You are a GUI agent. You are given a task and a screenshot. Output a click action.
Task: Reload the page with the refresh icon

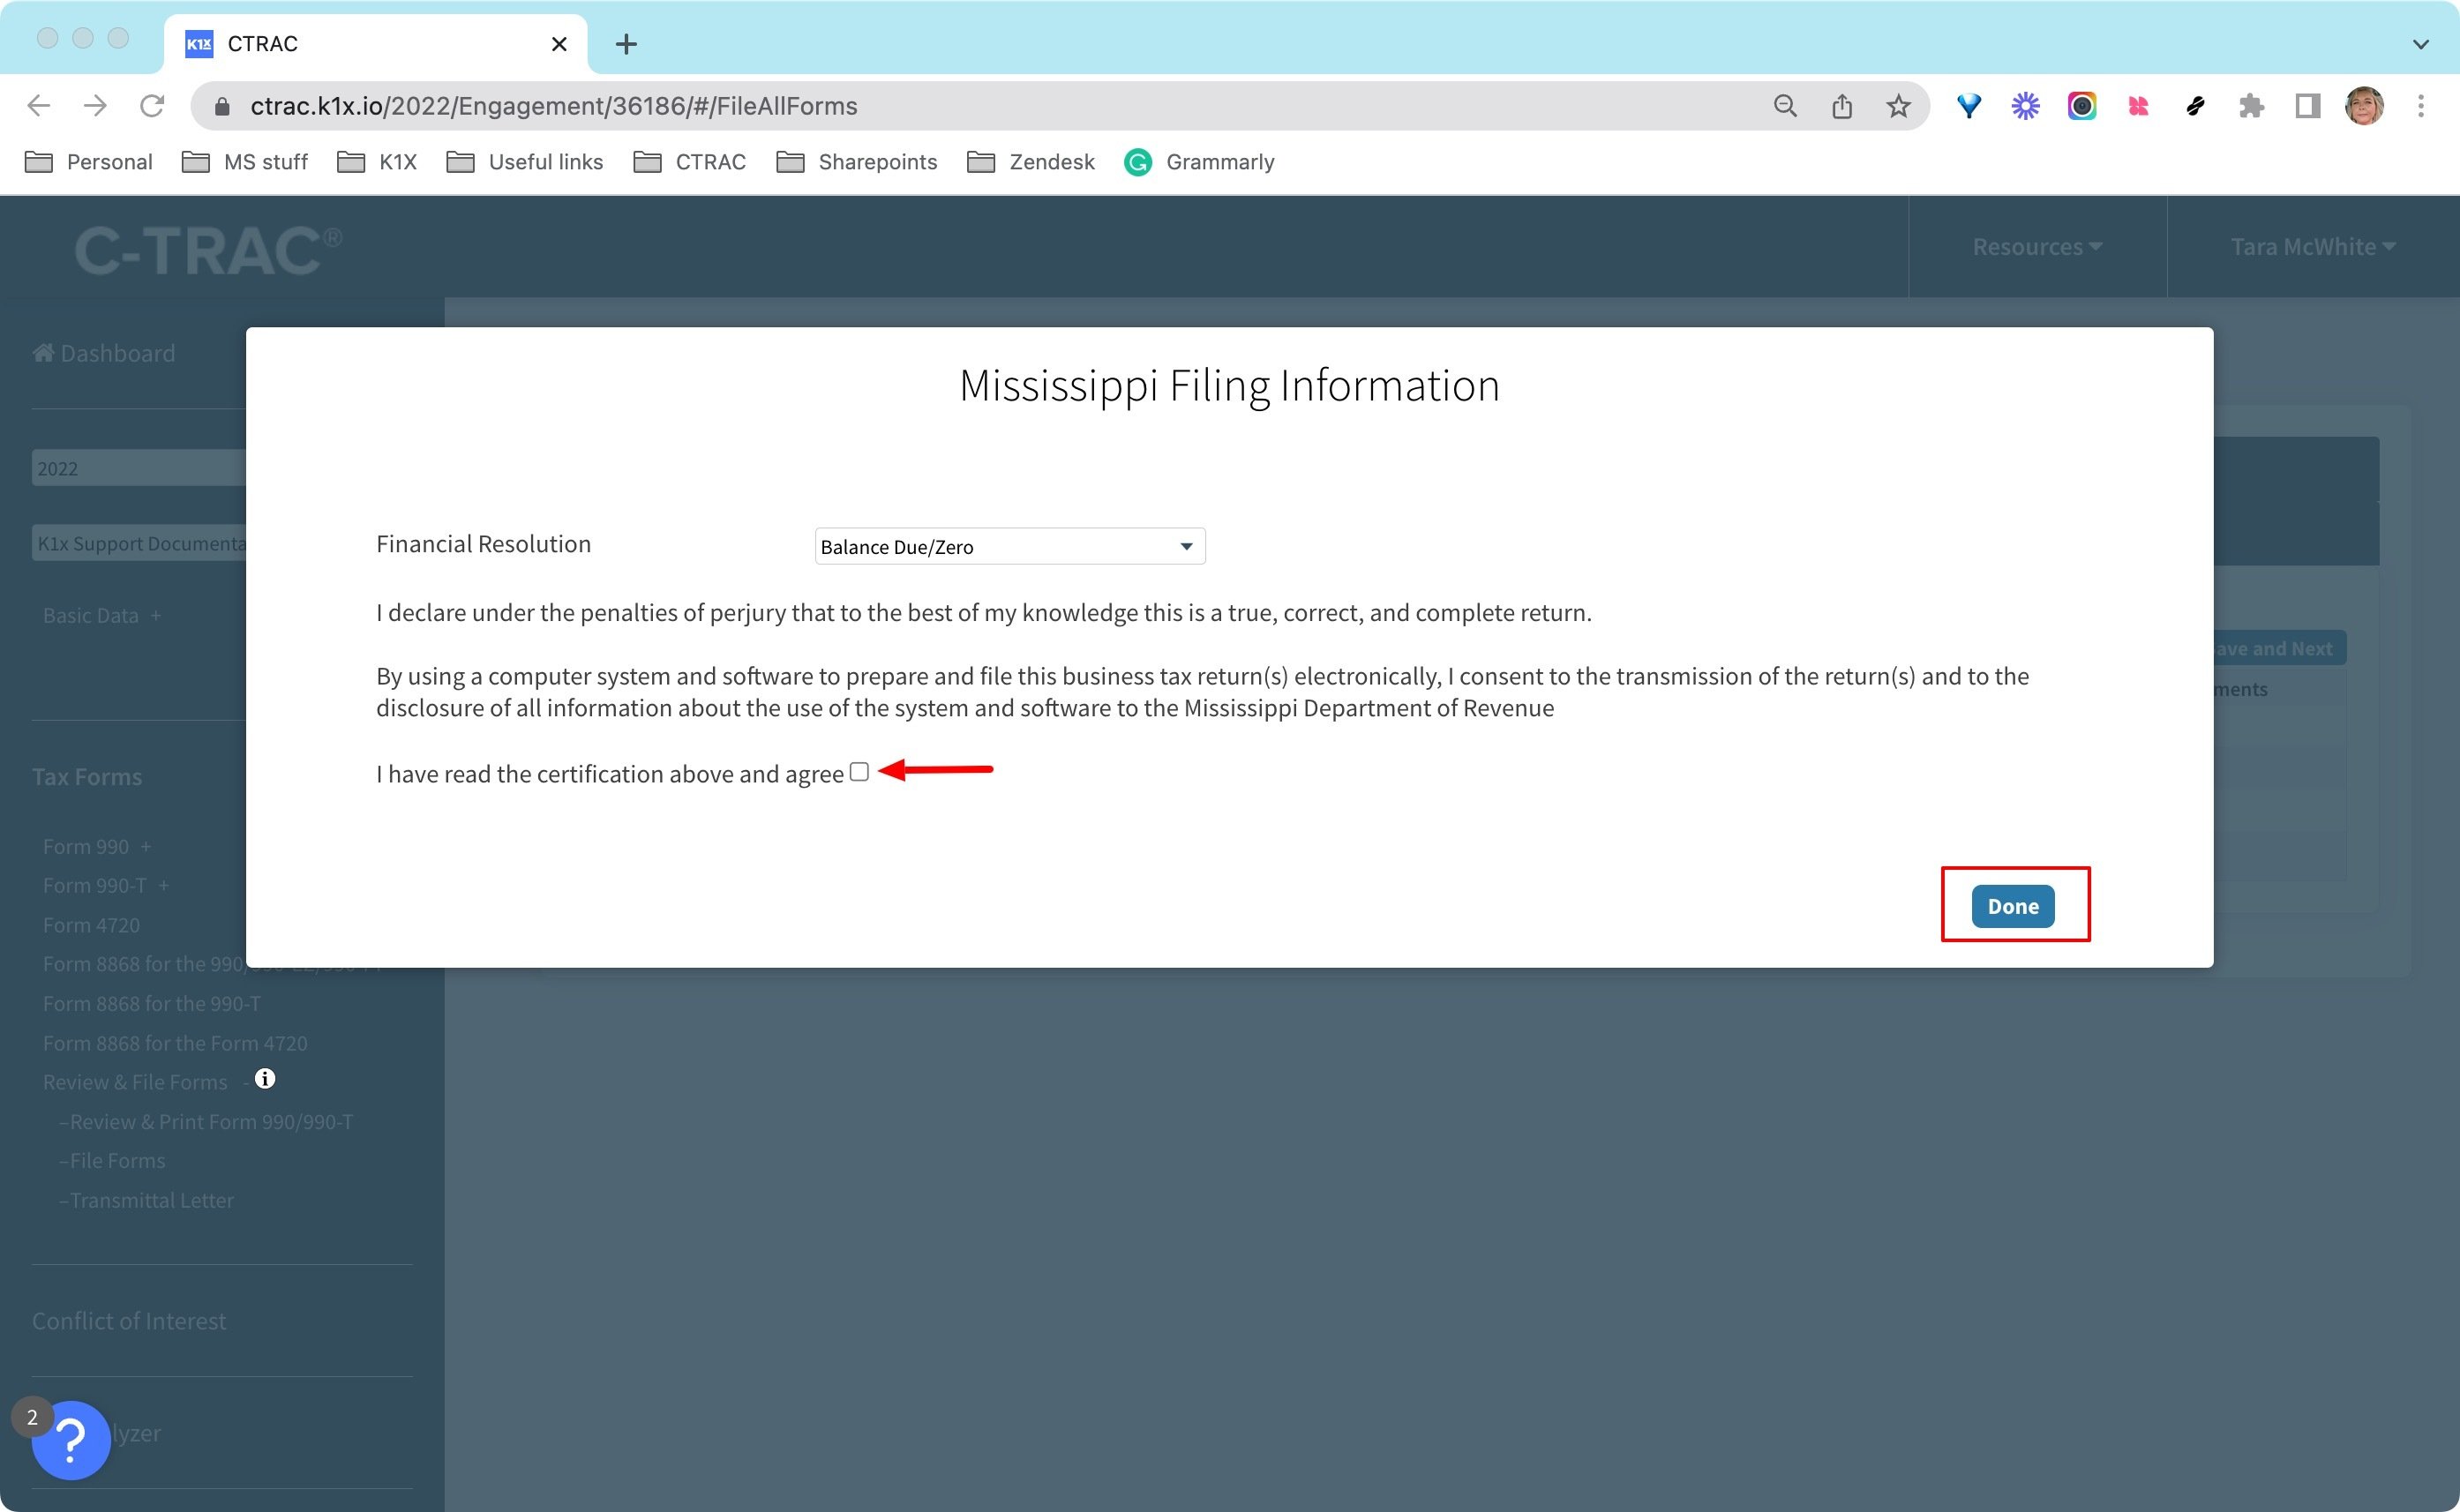(152, 106)
